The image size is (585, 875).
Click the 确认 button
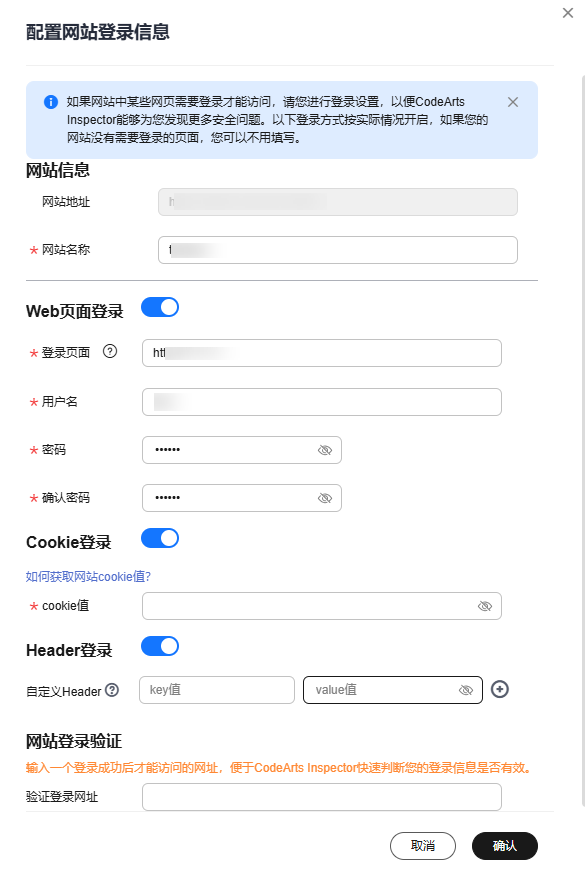click(x=505, y=846)
